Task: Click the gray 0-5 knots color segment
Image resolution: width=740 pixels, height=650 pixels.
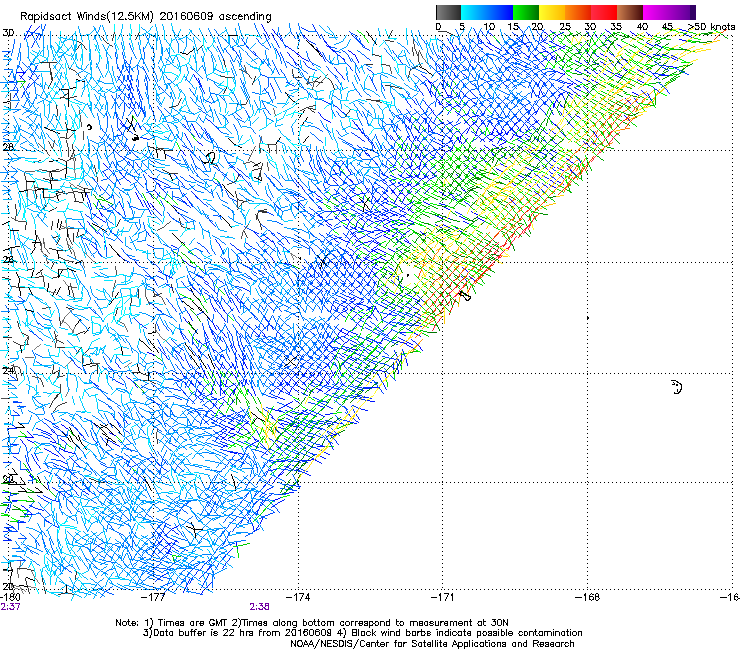Action: click(449, 12)
